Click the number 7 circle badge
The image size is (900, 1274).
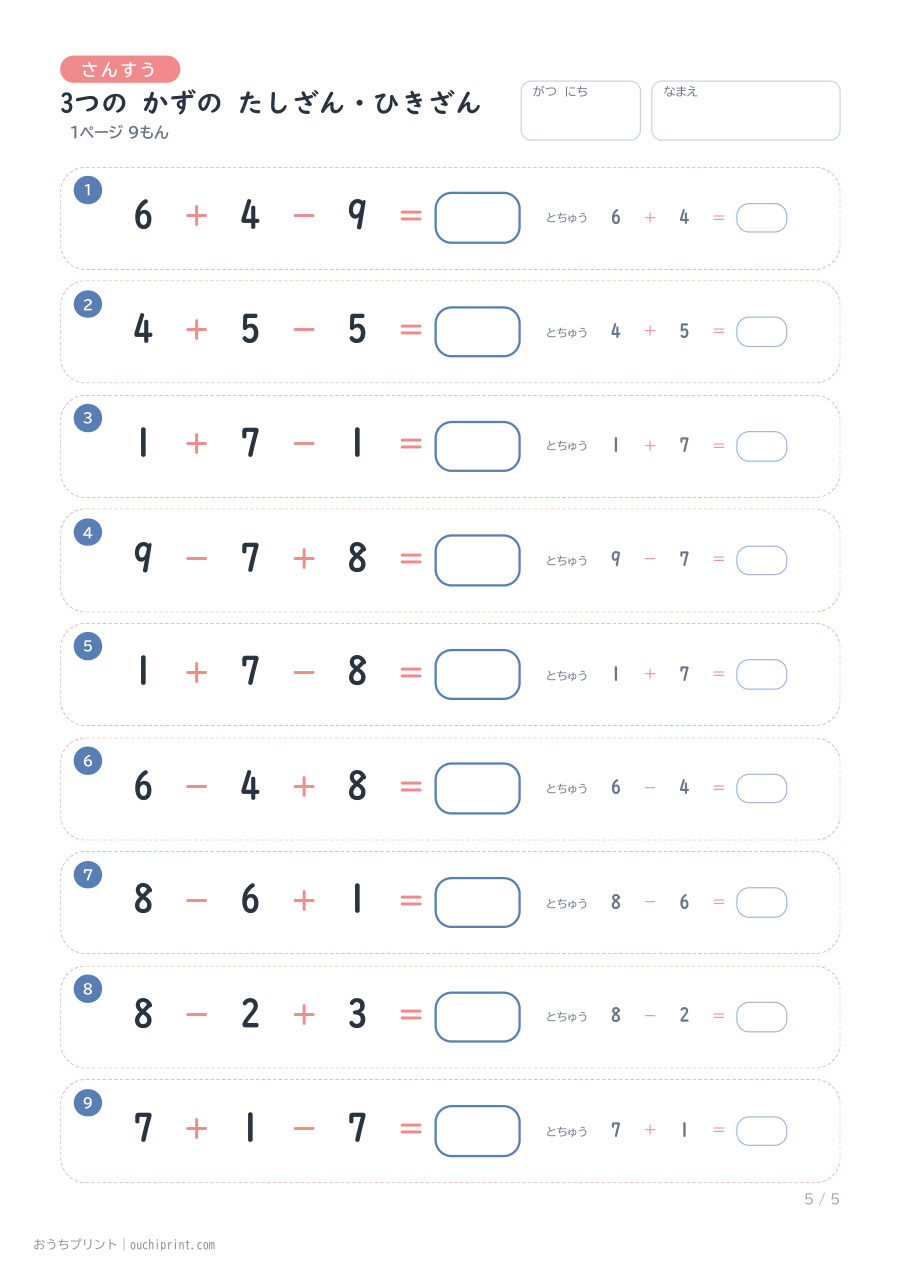pos(88,875)
